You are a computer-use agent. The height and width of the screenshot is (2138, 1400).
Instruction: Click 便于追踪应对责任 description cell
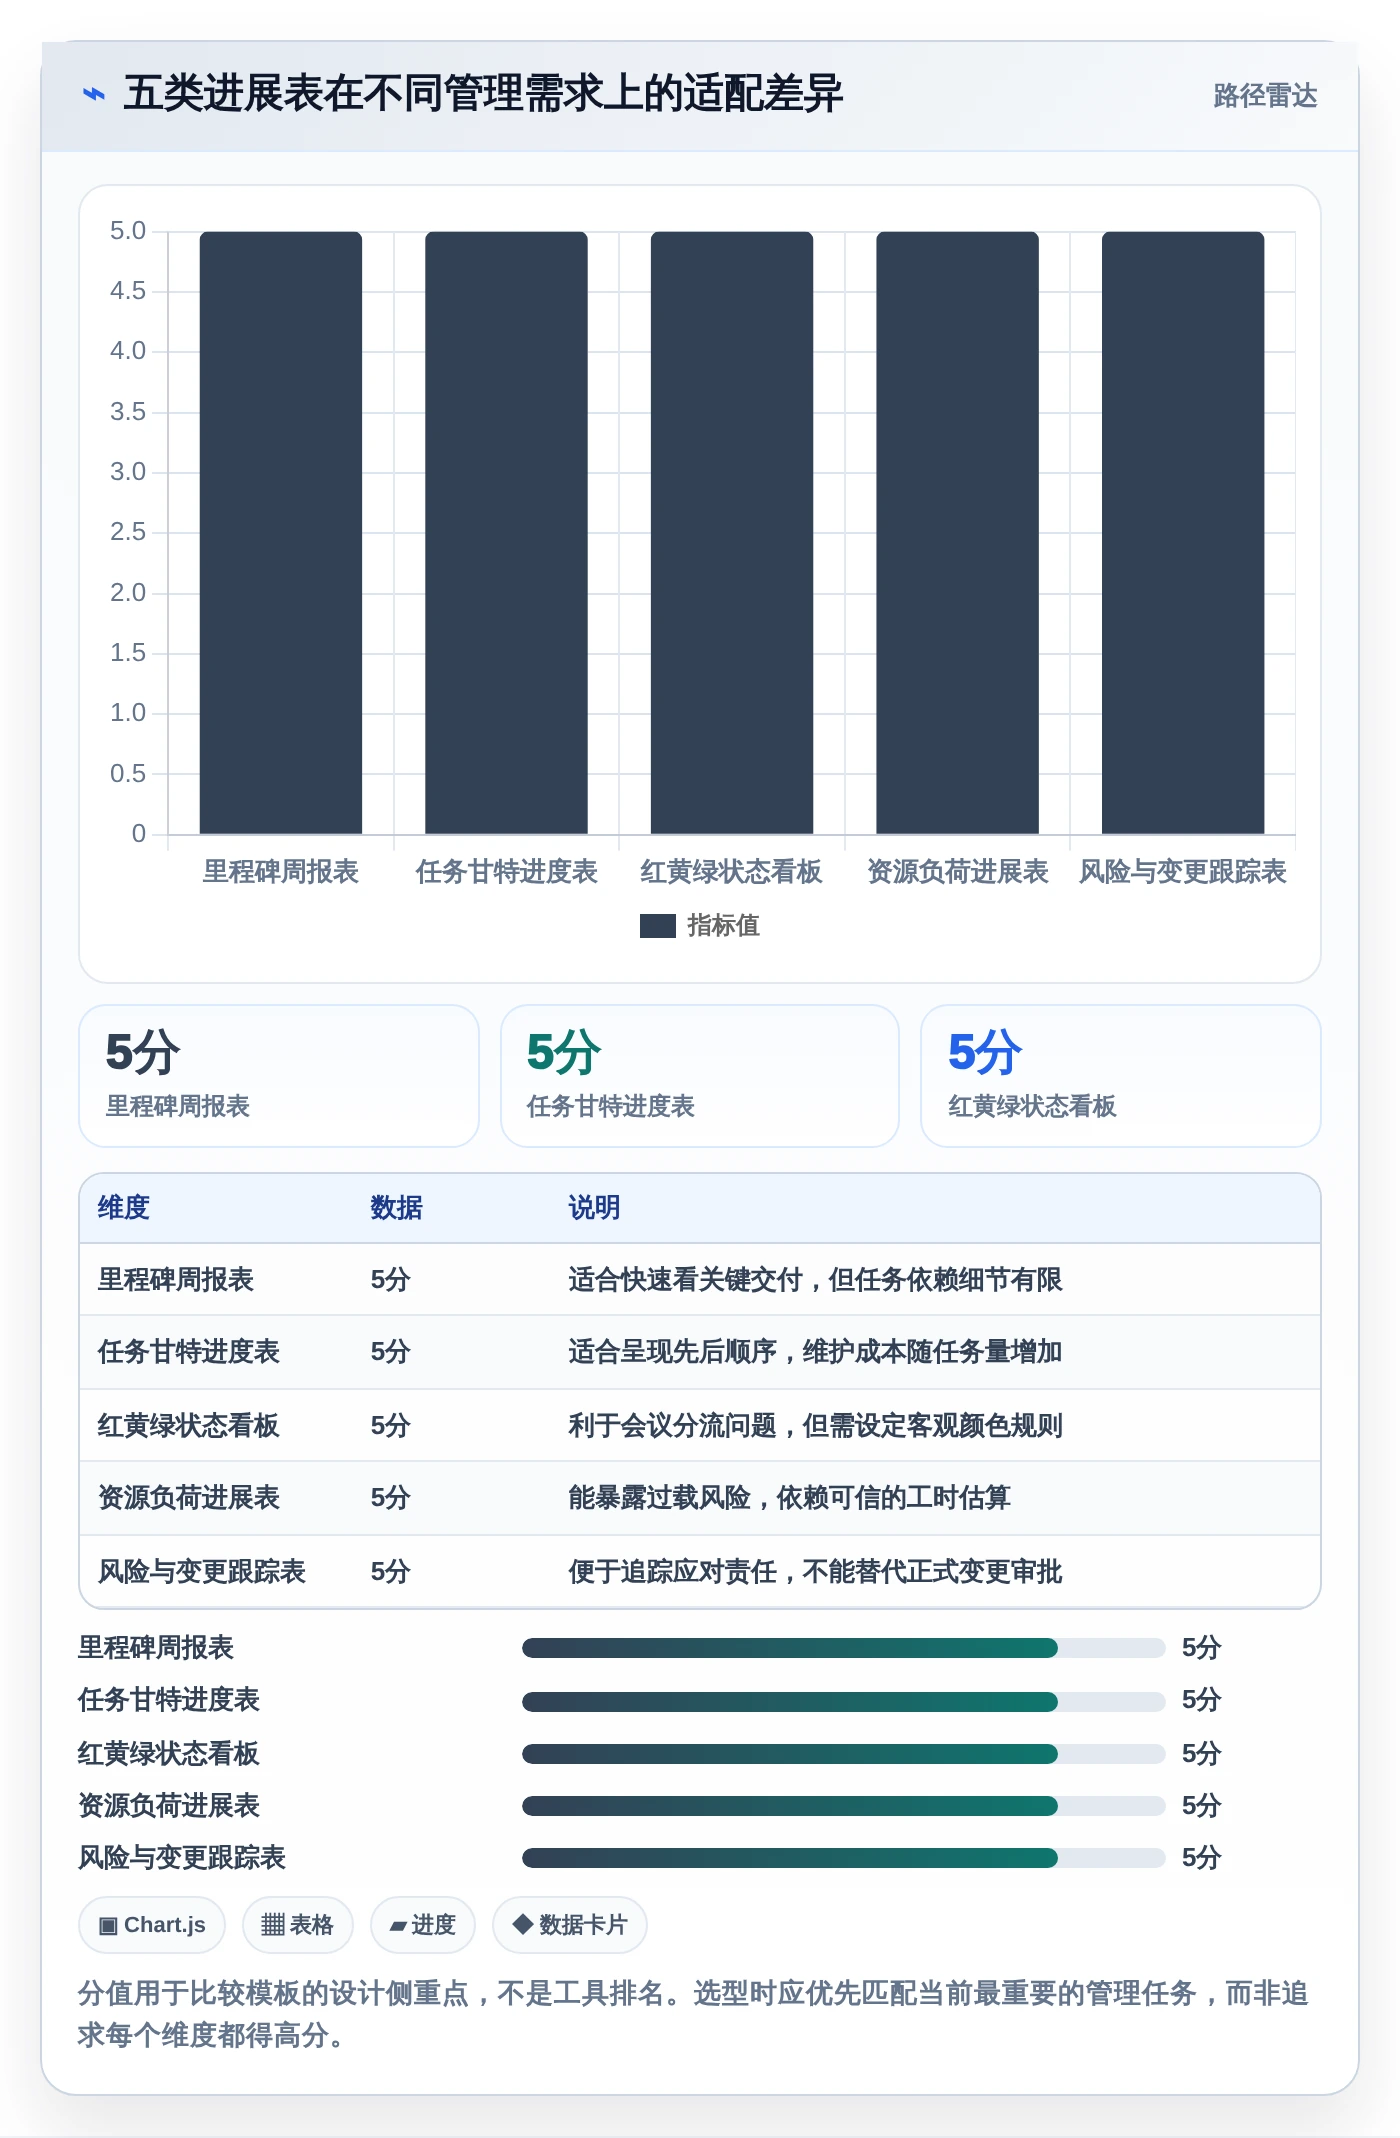tap(815, 1572)
